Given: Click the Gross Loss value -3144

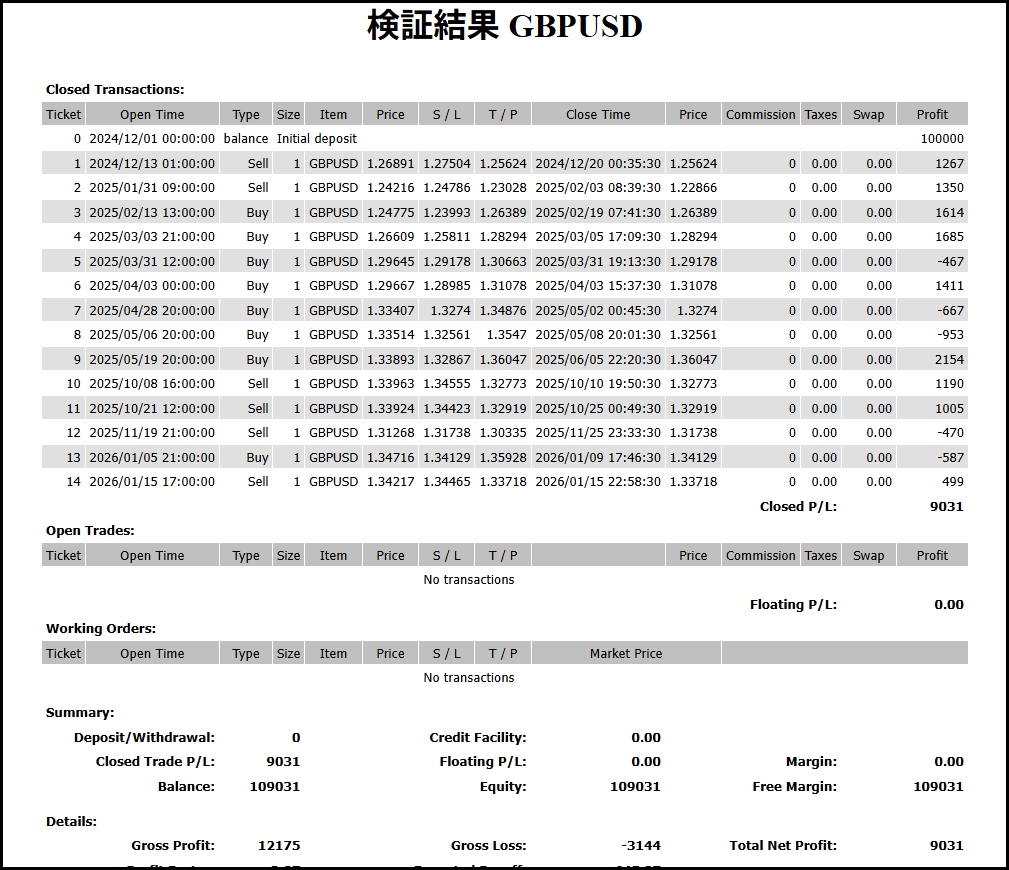Looking at the screenshot, I should pos(640,845).
